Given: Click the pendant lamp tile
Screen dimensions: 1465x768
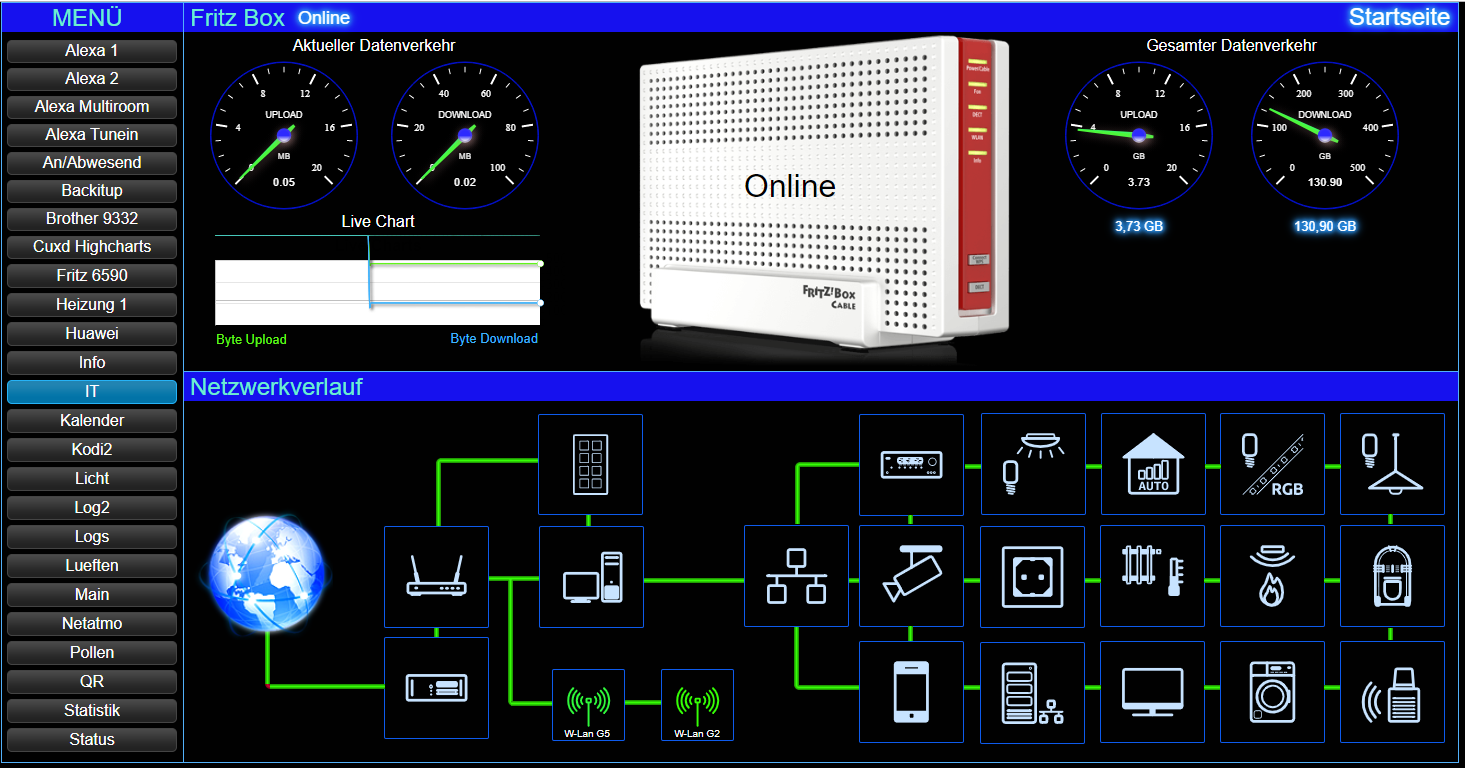Looking at the screenshot, I should pos(1392,464).
